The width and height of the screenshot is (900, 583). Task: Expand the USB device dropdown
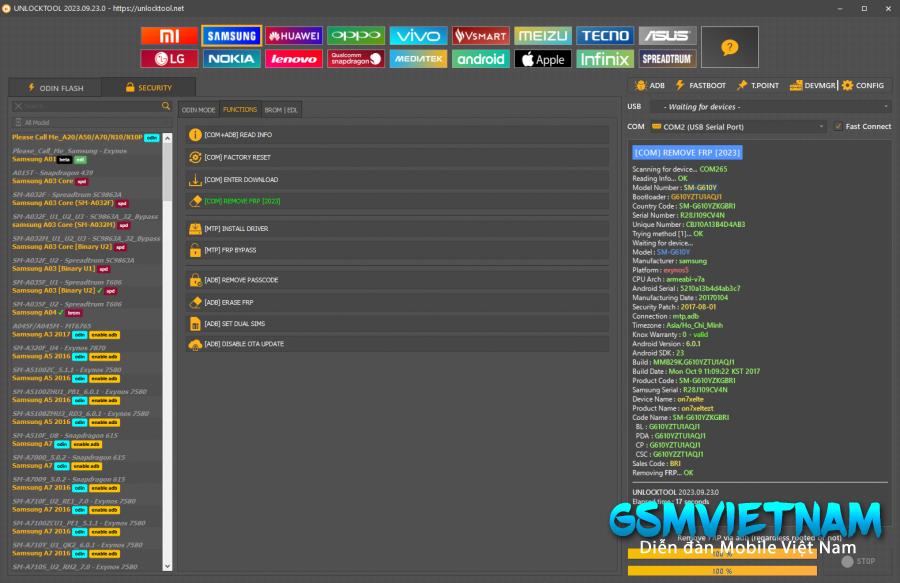771,107
